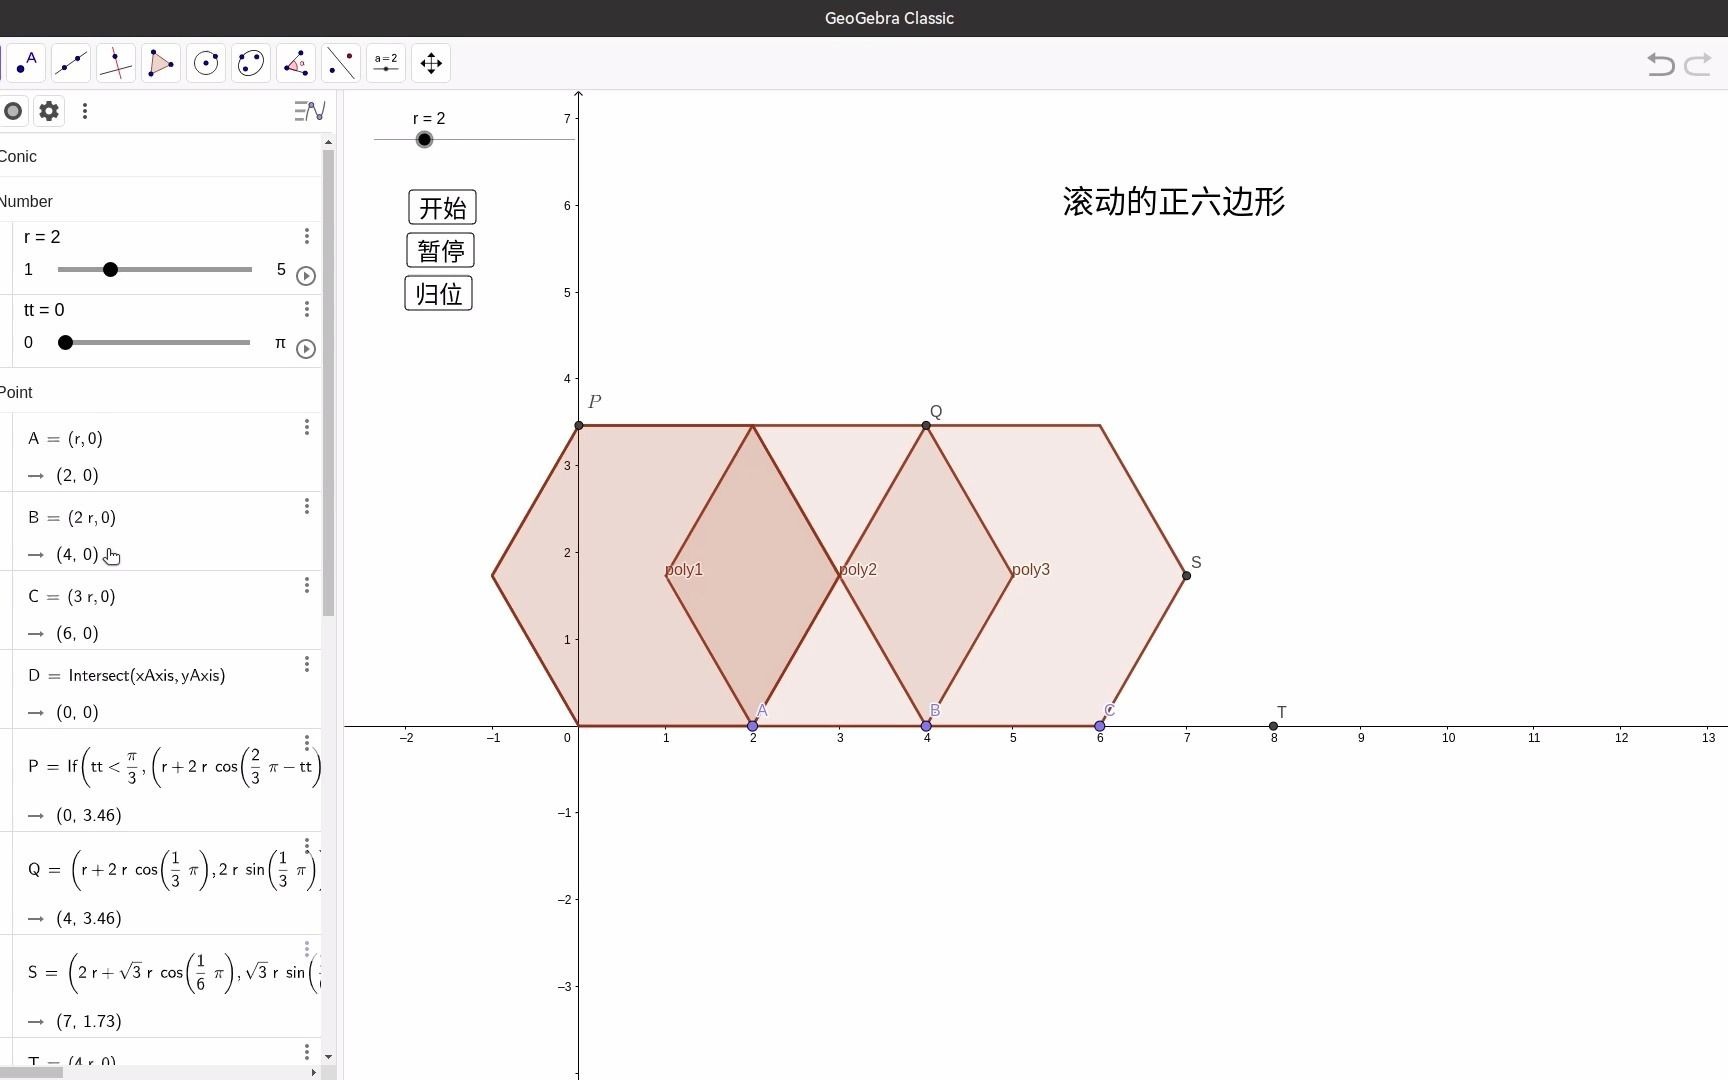Select the Circle with Center tool
Screen dimensions: 1728x1080
click(206, 63)
